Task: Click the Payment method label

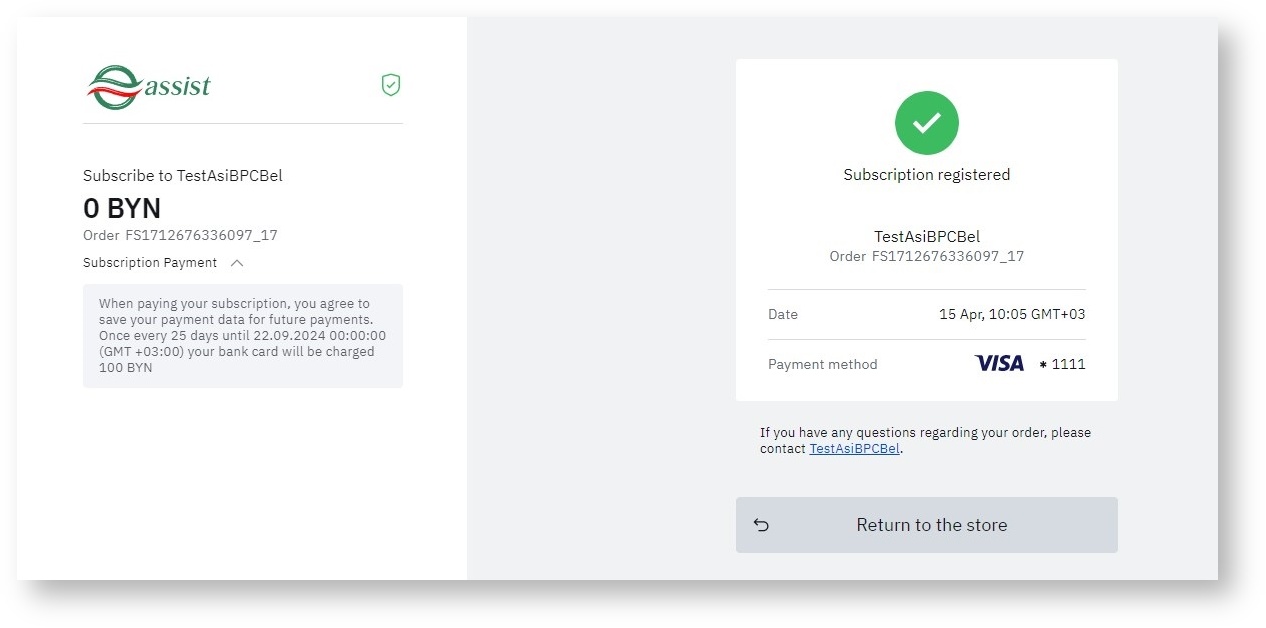Action: pyautogui.click(x=822, y=364)
